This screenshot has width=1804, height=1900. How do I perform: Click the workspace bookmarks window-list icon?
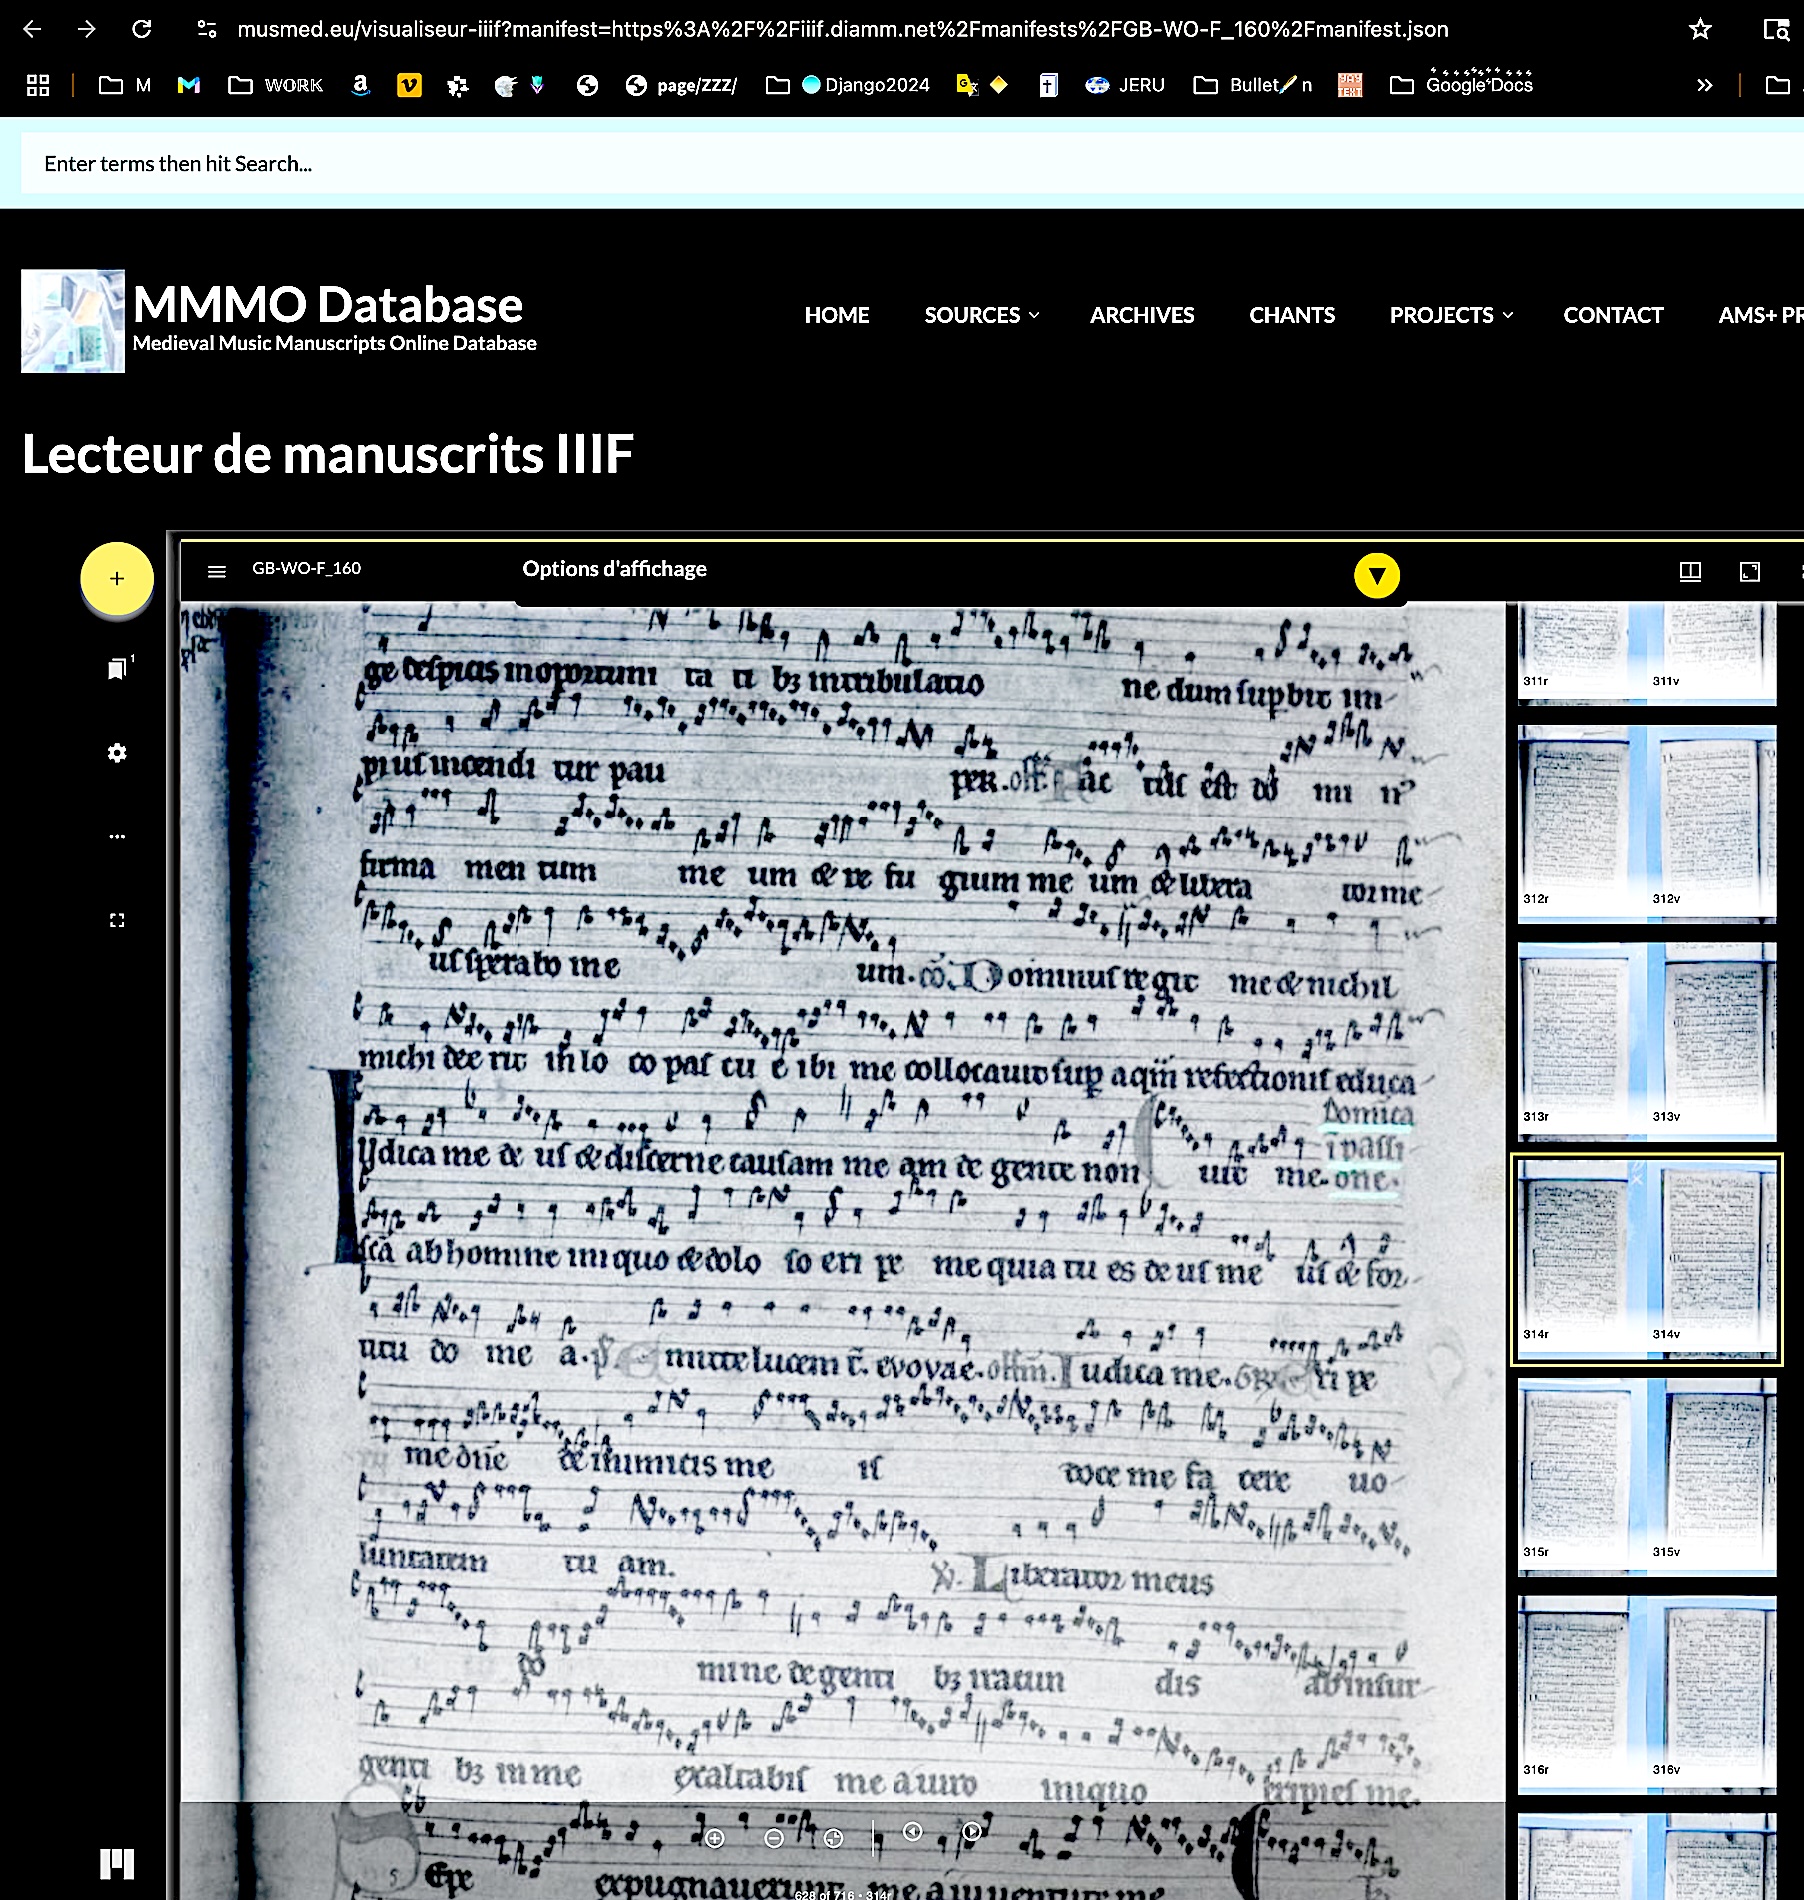(x=118, y=668)
